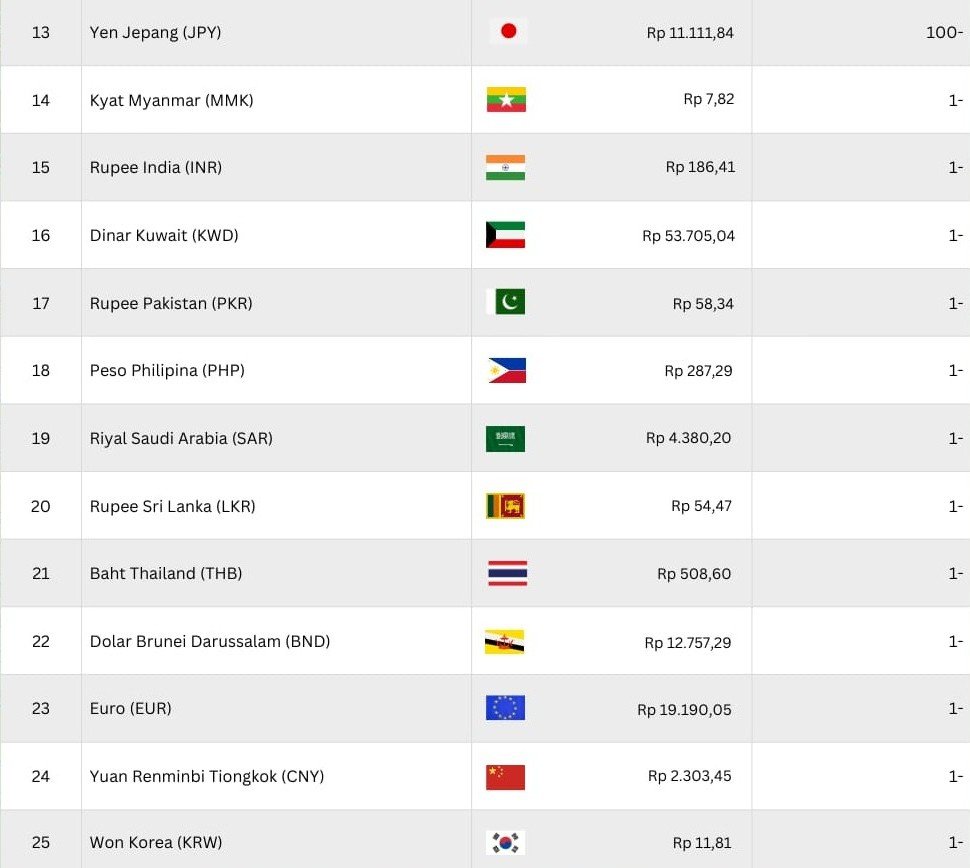
Task: Click the European Union flag icon
Action: point(506,709)
